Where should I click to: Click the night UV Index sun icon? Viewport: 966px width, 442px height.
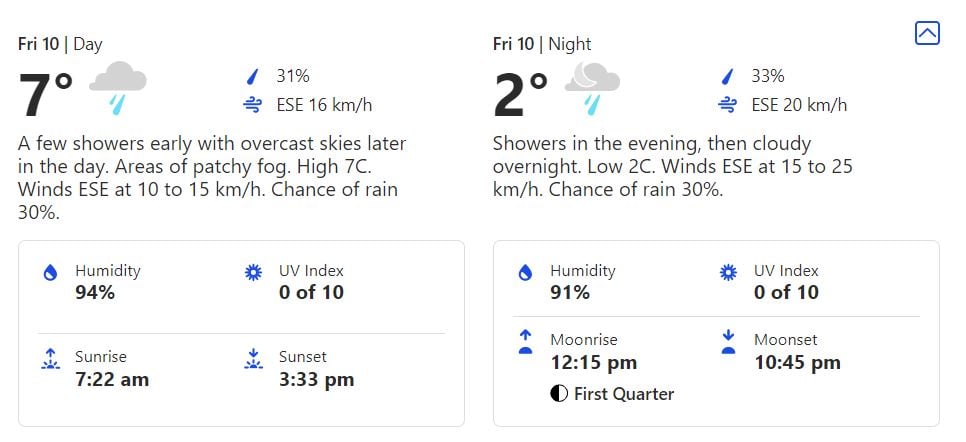click(x=728, y=272)
